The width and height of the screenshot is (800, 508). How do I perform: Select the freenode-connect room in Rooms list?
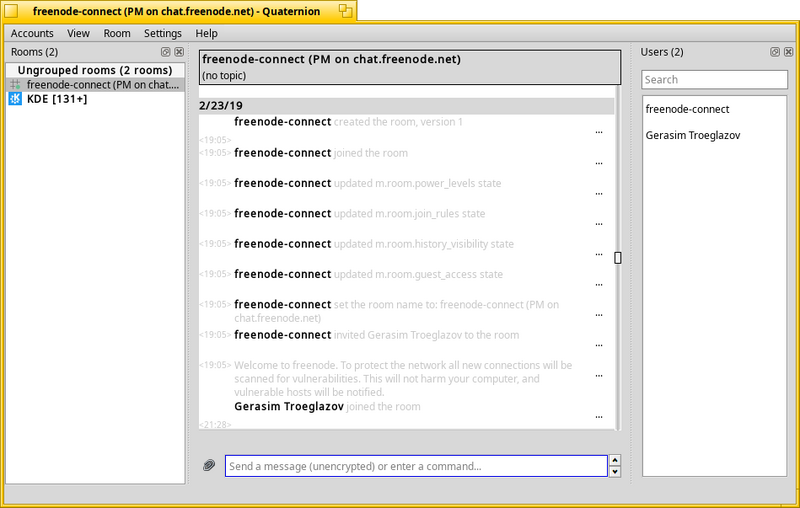[x=95, y=85]
